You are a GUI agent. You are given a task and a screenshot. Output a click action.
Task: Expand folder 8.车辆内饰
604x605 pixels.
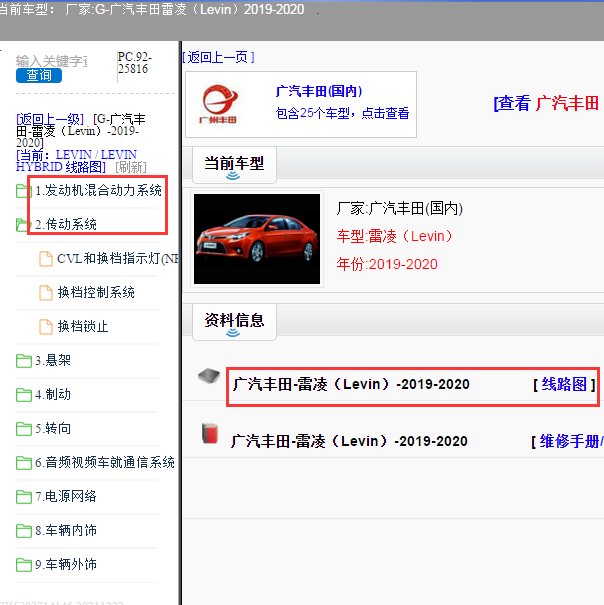[x=66, y=530]
